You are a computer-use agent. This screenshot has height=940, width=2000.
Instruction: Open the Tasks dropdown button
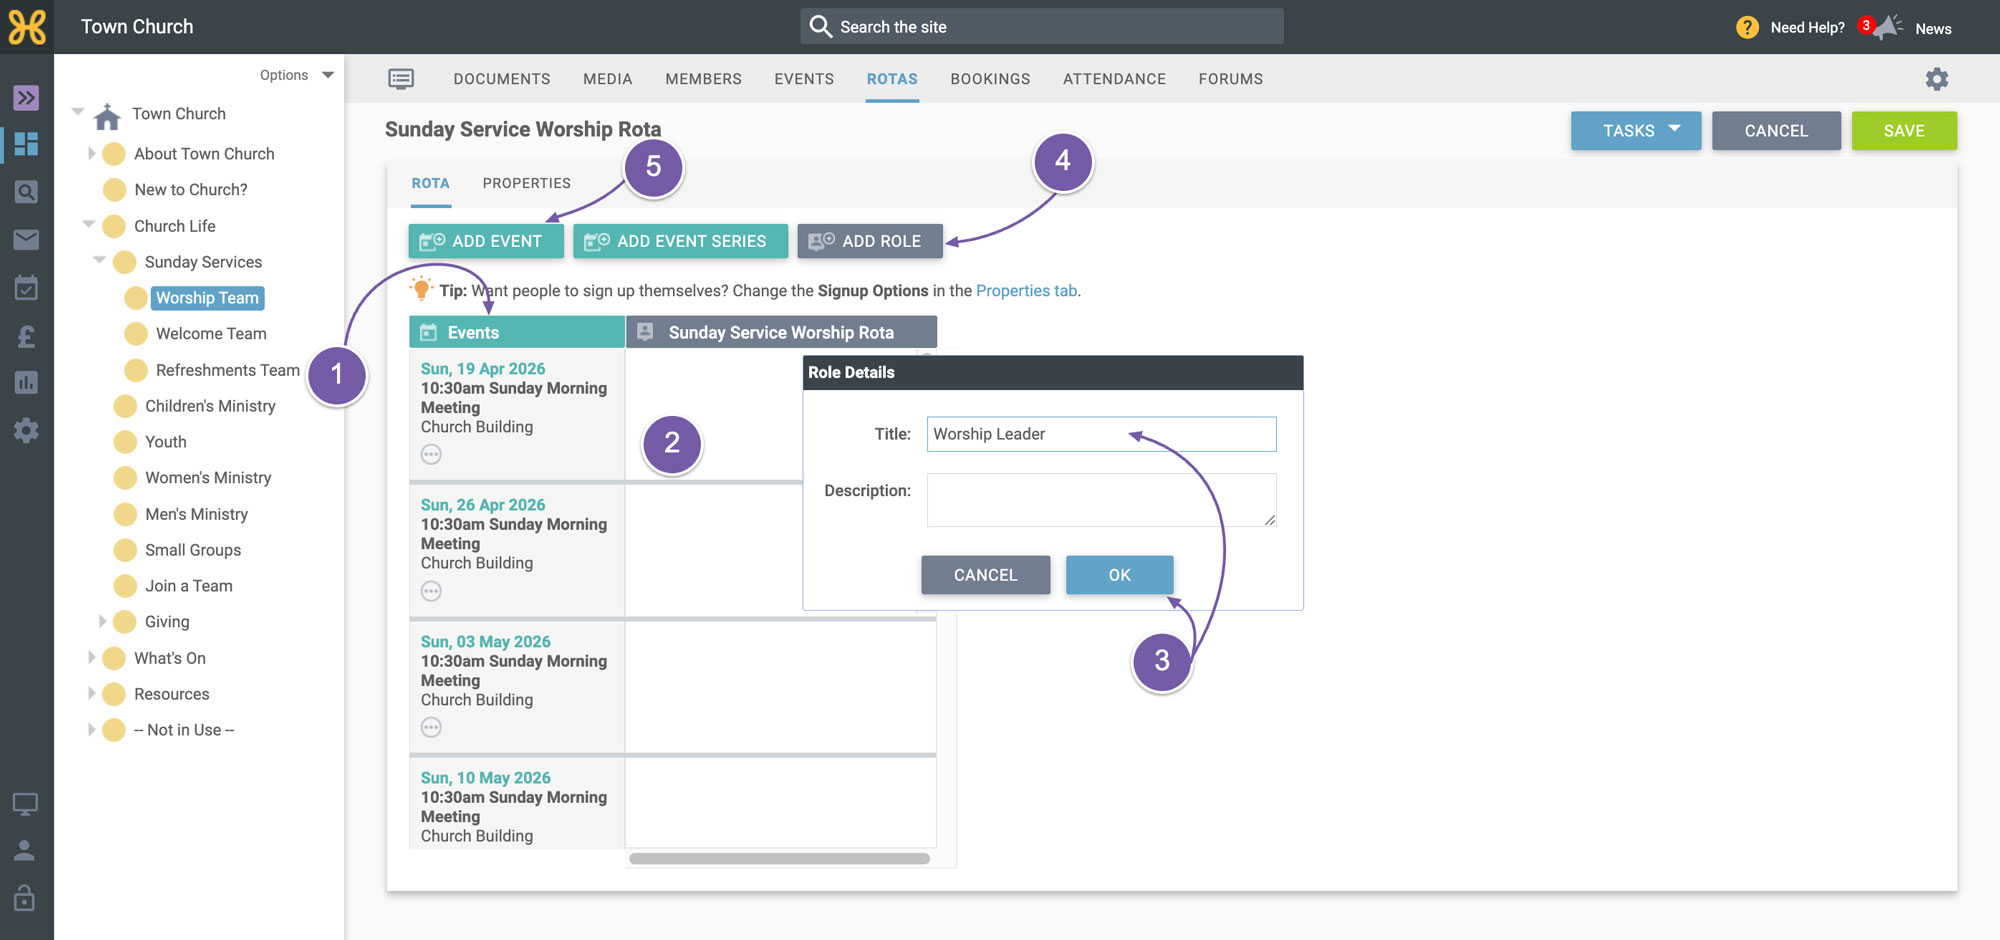[1636, 131]
